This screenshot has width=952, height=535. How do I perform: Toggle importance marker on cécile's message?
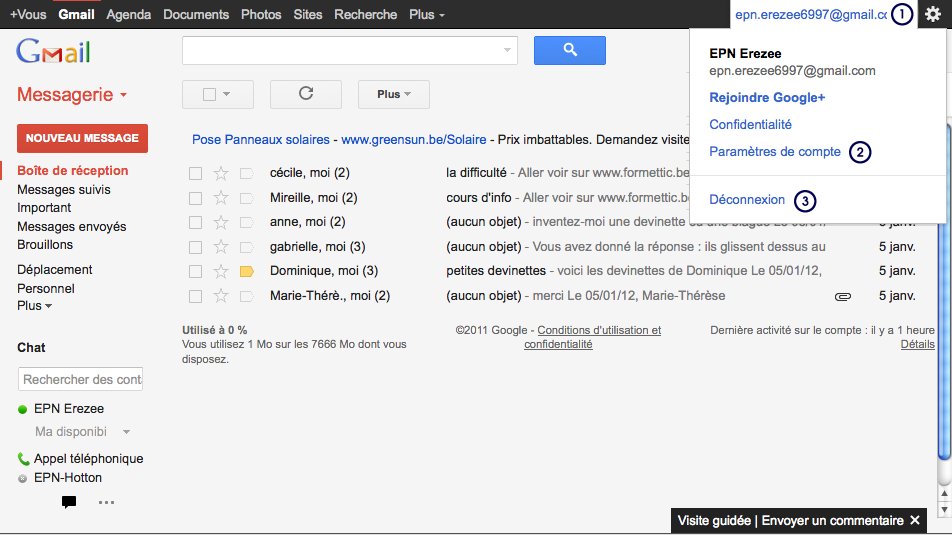pyautogui.click(x=246, y=174)
